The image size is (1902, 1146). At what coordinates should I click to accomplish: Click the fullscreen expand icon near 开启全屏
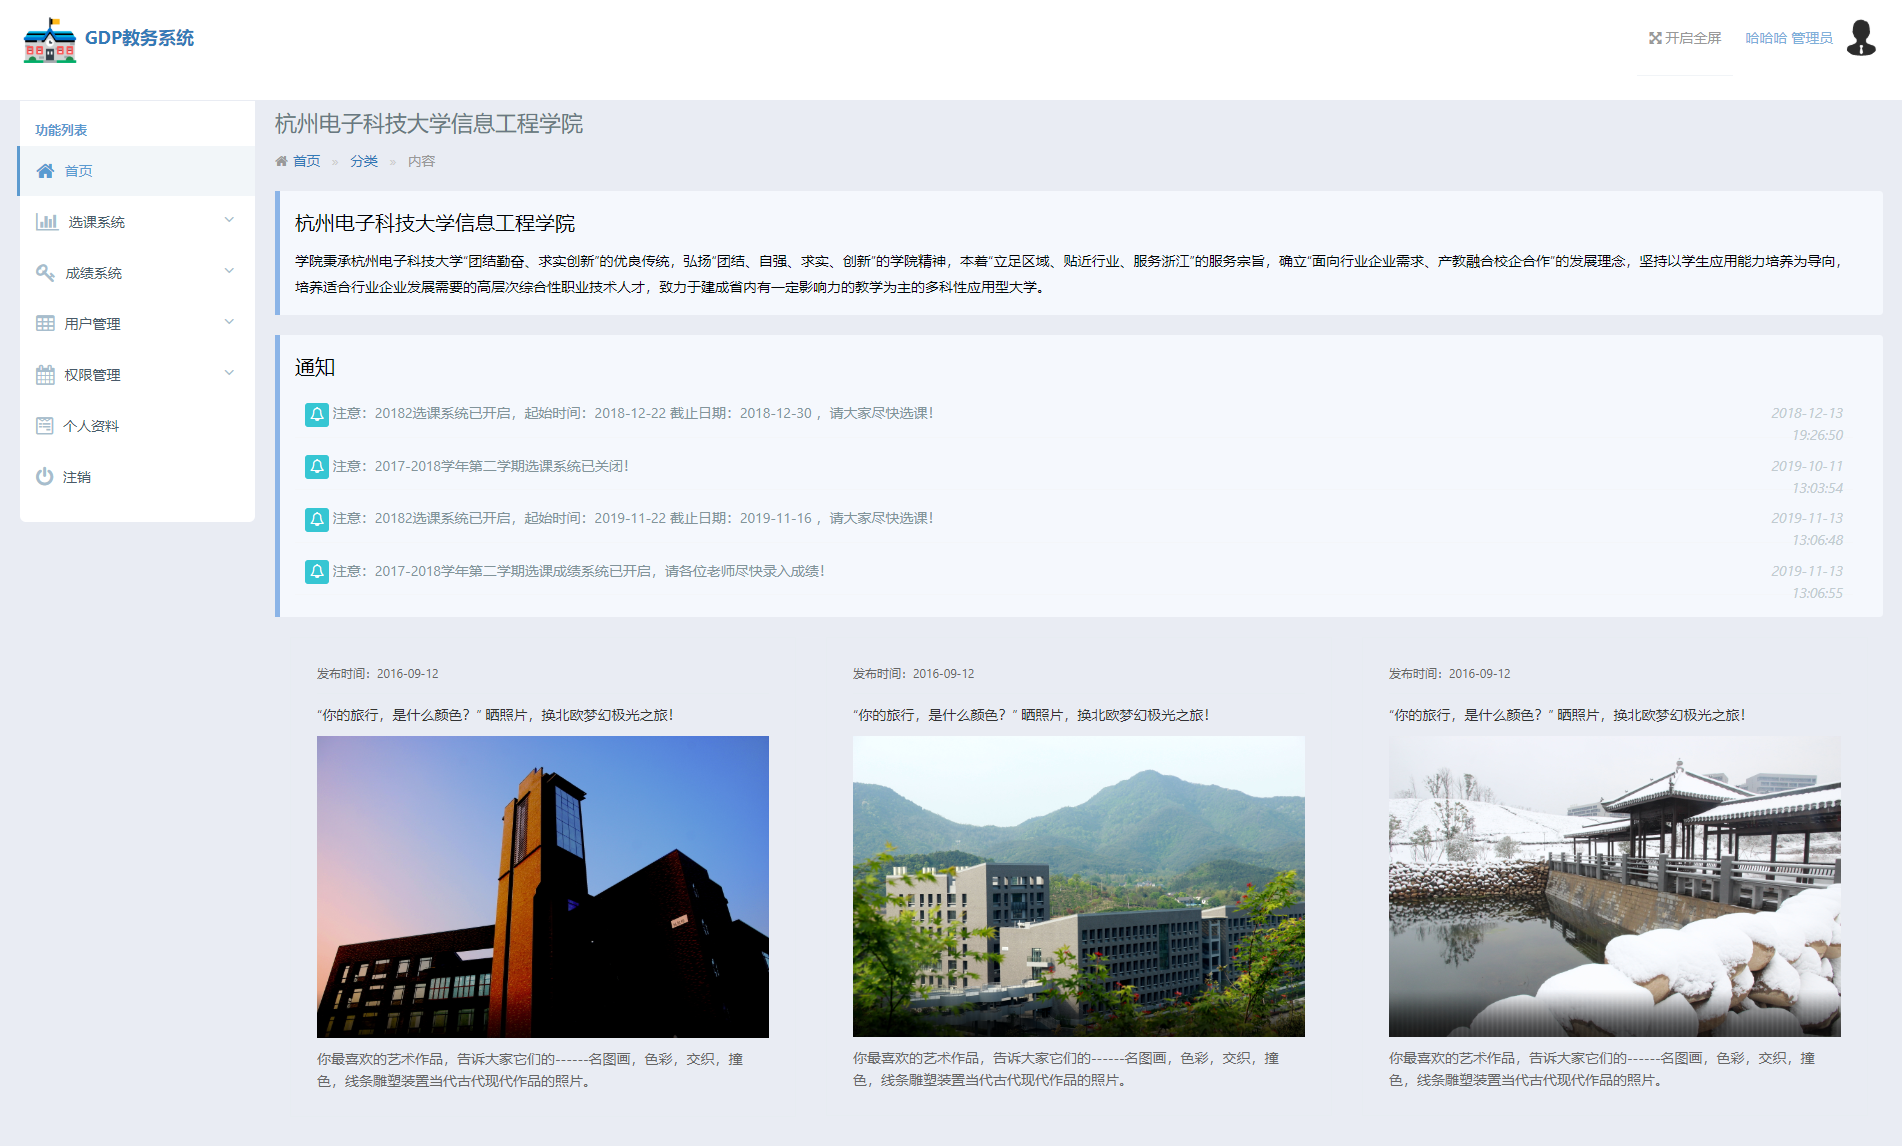(x=1655, y=38)
